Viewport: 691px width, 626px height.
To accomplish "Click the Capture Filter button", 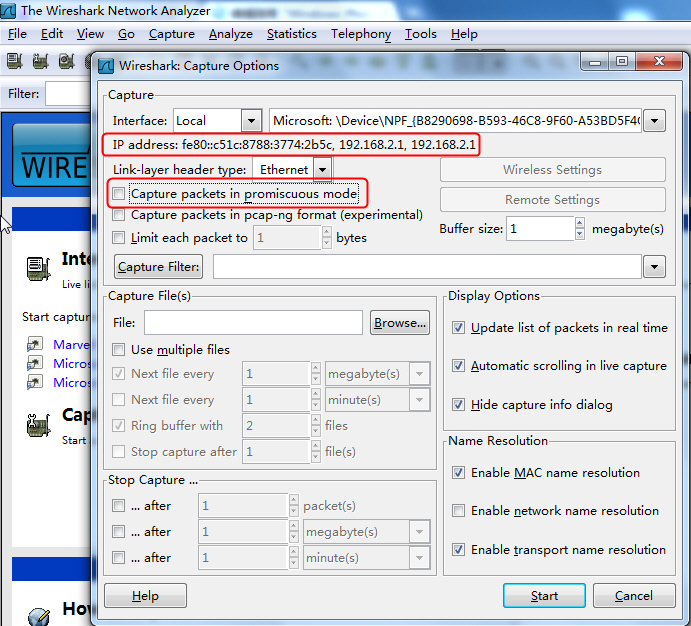I will (159, 267).
